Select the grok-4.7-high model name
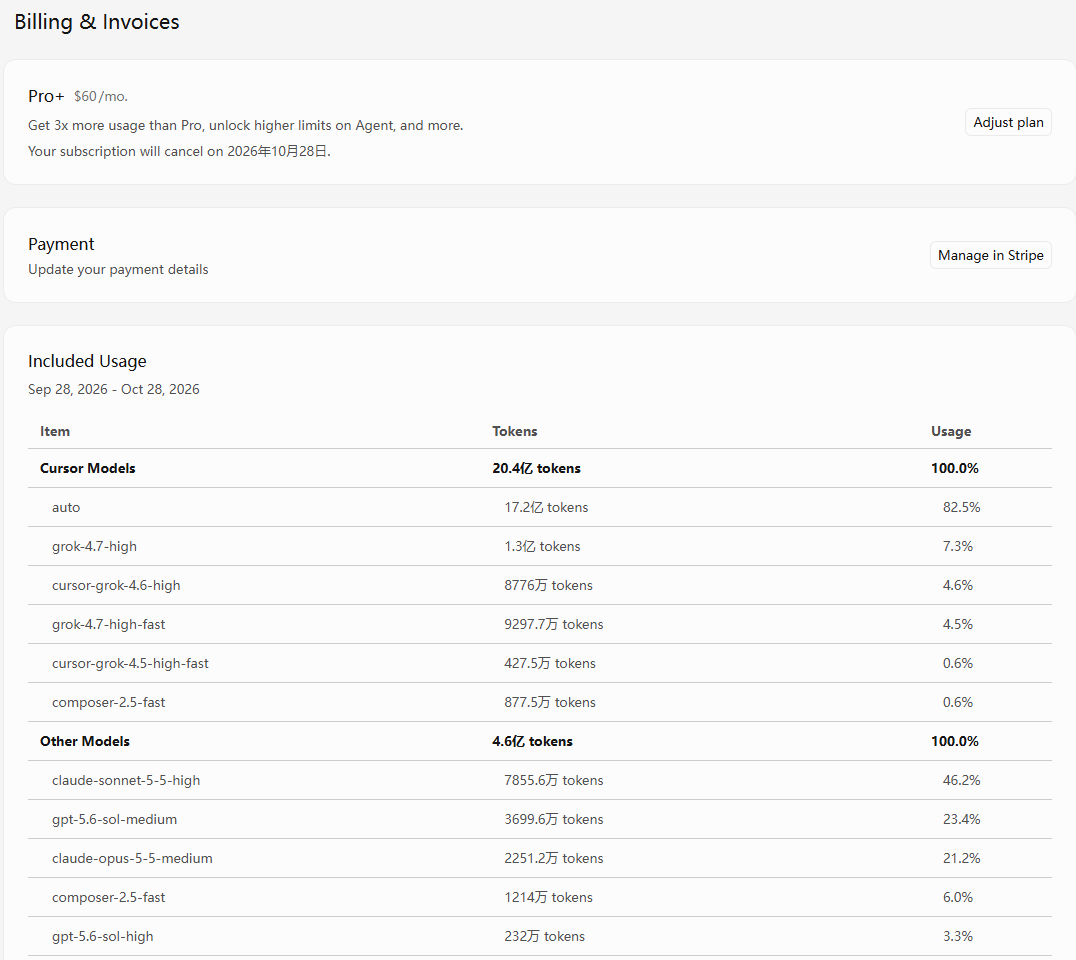 point(95,546)
